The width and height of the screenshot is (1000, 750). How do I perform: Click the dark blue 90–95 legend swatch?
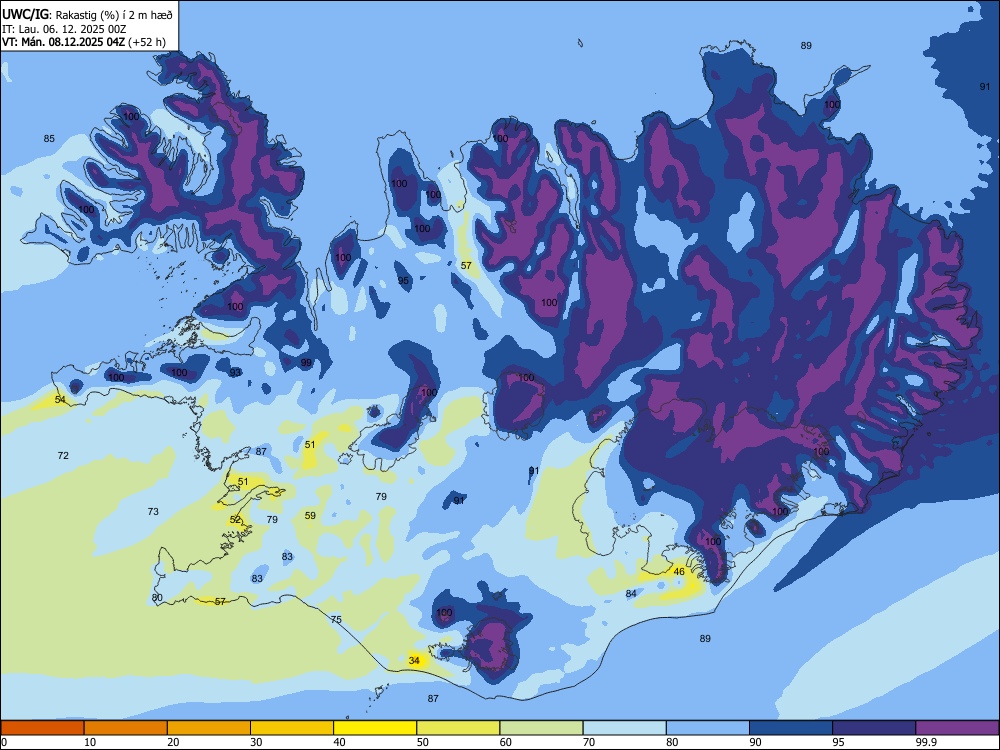(791, 728)
